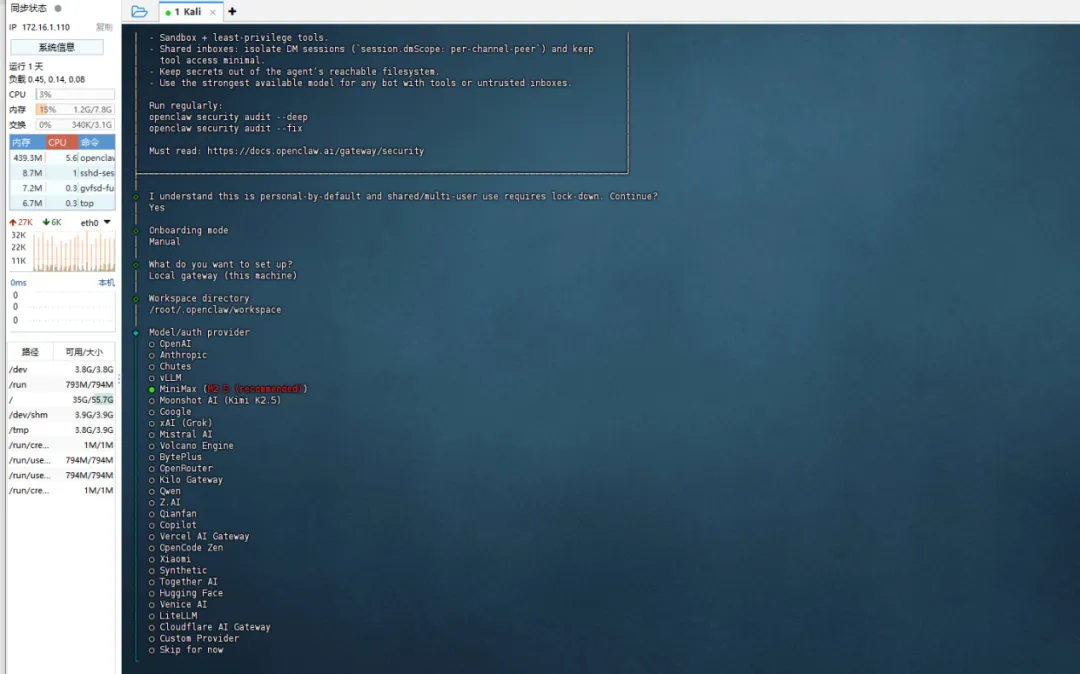The image size is (1080, 674).
Task: Click the Custom Provider entry
Action: 194,638
